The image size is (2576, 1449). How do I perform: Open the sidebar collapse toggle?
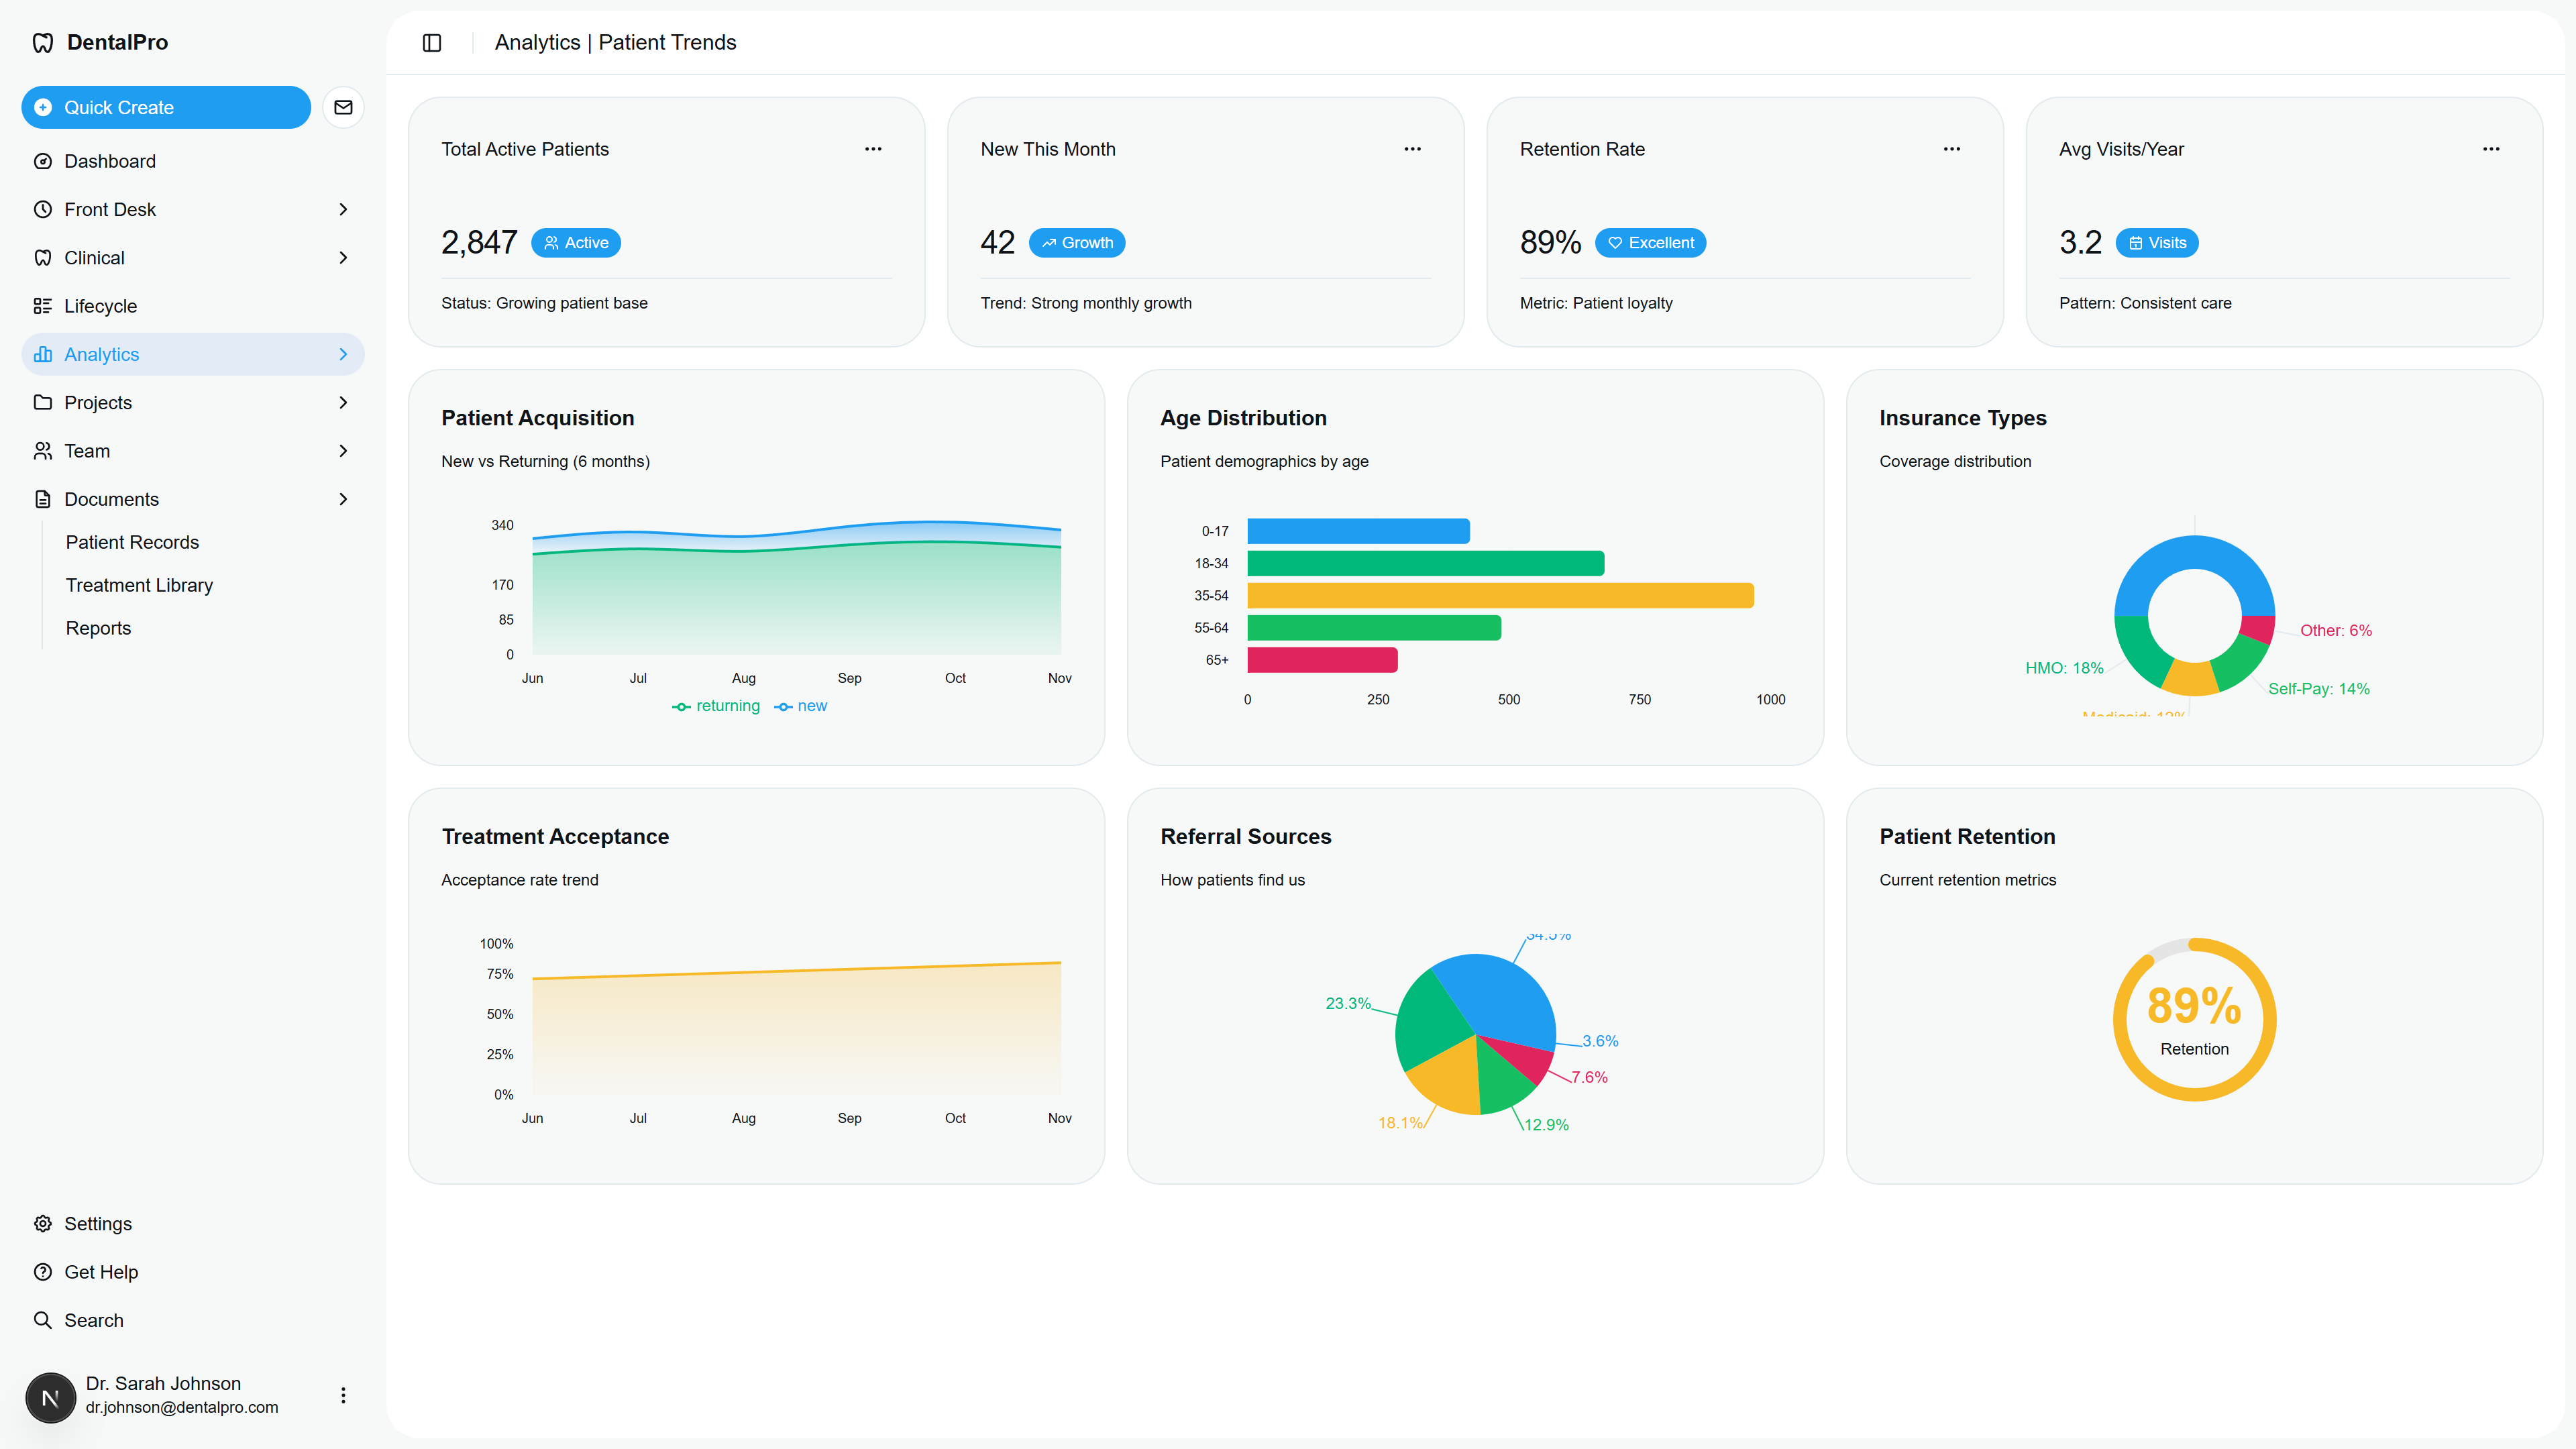click(432, 42)
